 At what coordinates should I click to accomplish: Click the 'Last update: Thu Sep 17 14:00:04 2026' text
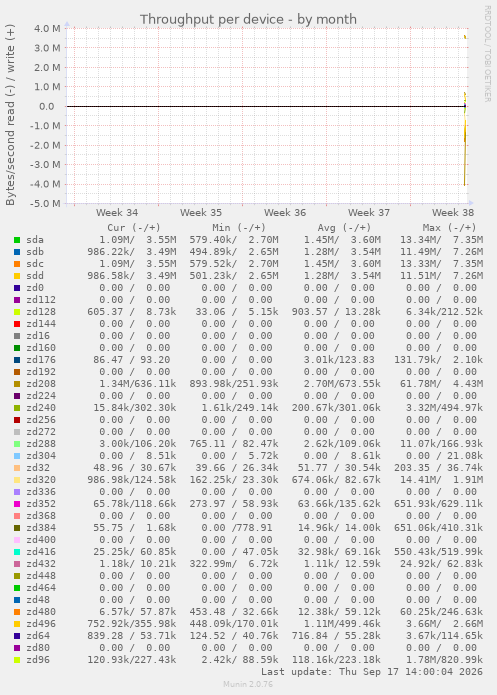tap(372, 672)
